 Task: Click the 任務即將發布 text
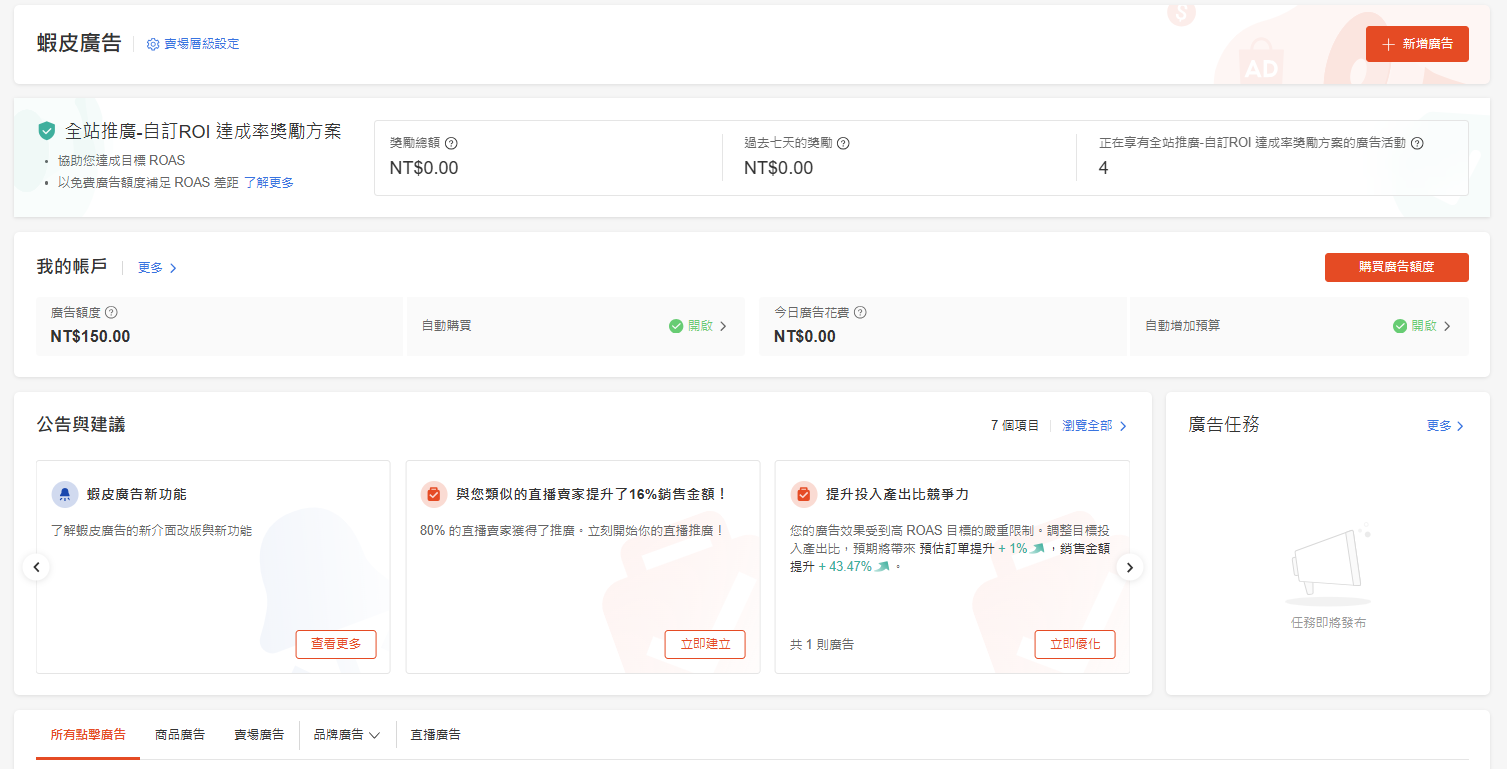click(1328, 623)
